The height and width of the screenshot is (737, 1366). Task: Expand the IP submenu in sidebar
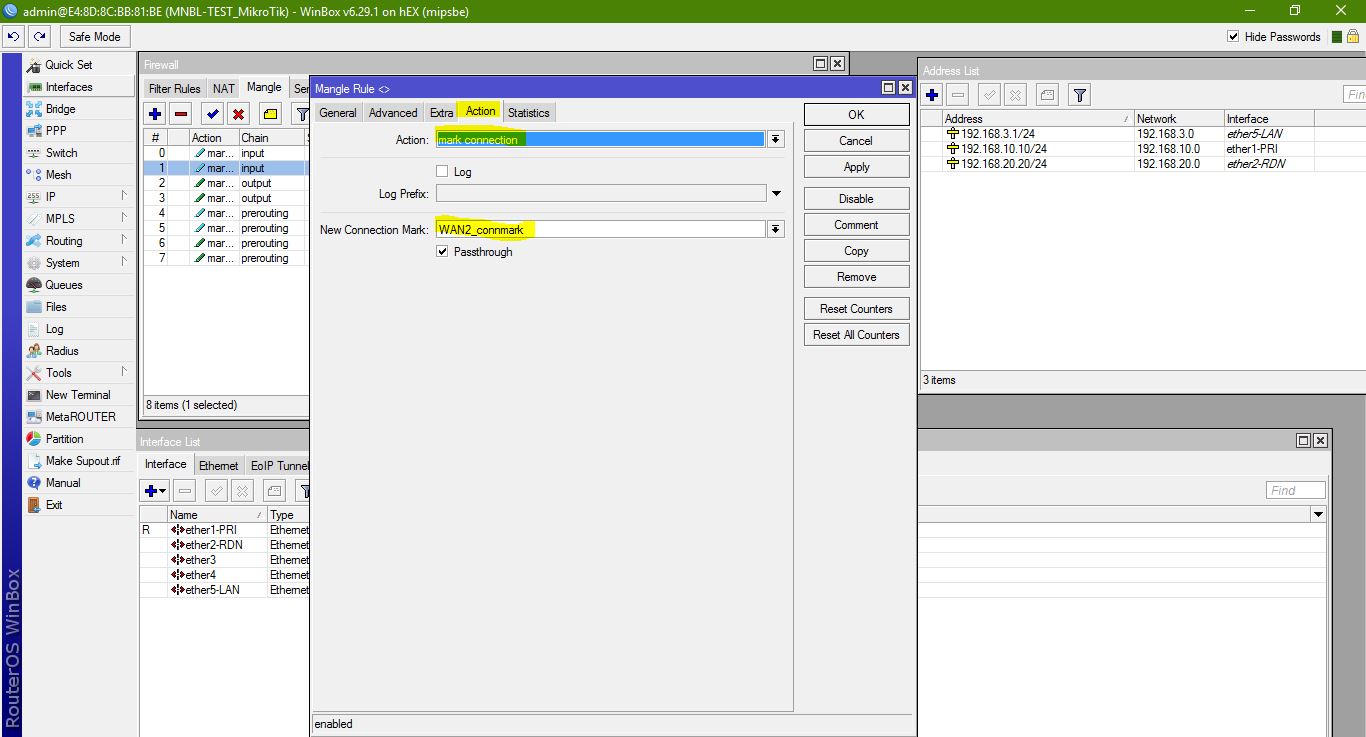coord(124,197)
